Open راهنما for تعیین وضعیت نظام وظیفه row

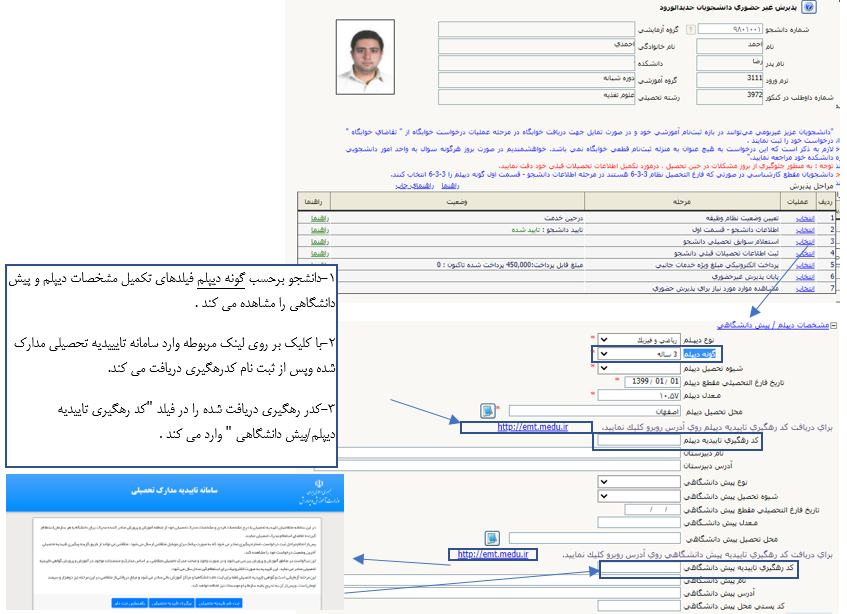tap(320, 218)
